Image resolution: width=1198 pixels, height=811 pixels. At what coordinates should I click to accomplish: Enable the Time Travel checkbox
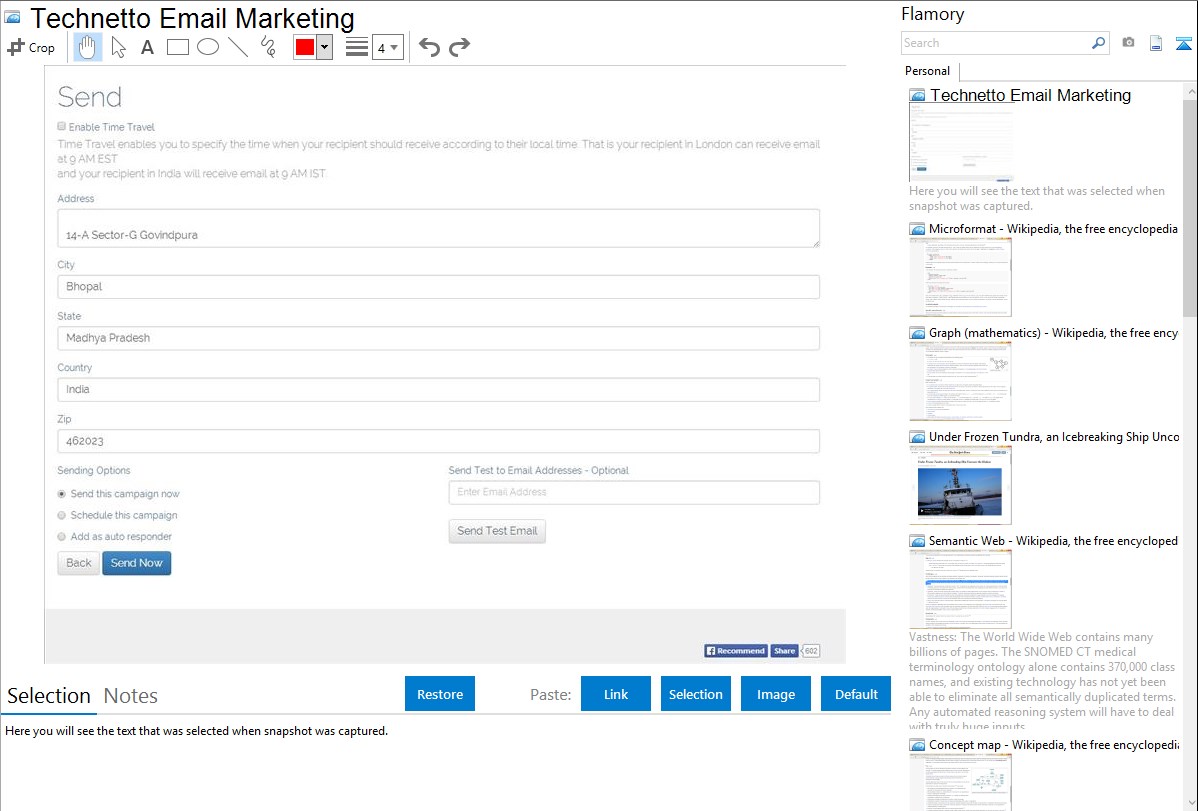pos(62,126)
